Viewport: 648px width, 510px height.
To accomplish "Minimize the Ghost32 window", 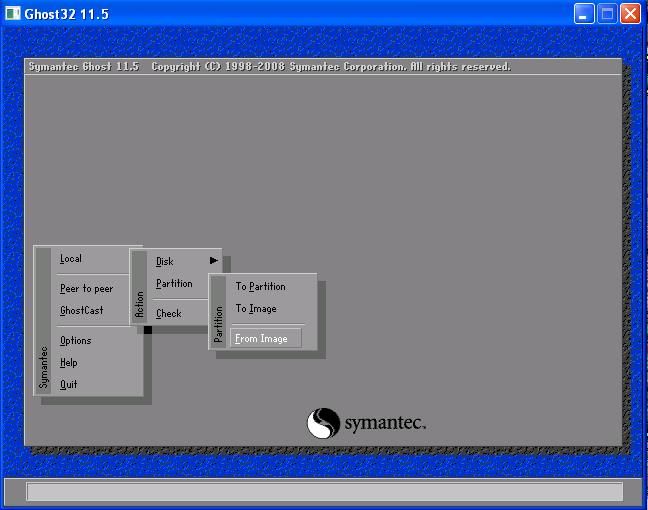I will pyautogui.click(x=584, y=14).
